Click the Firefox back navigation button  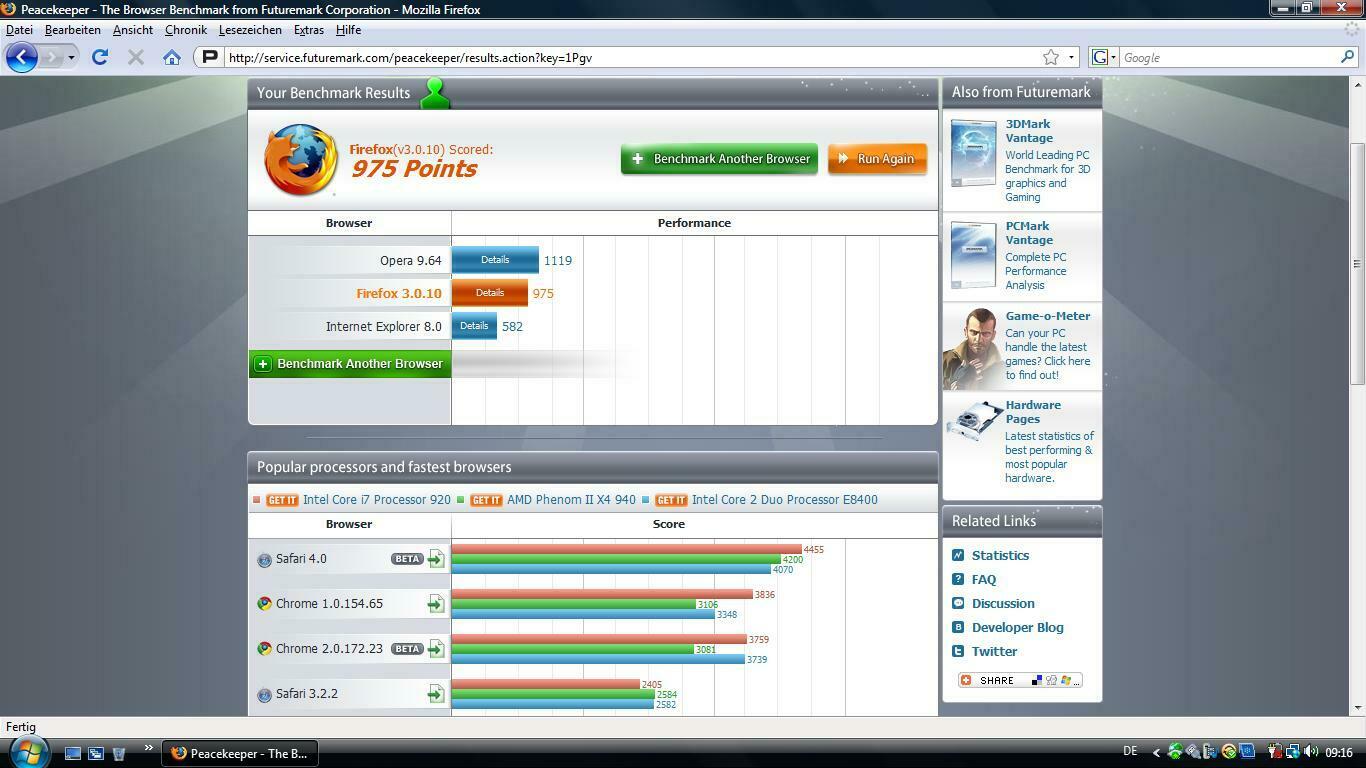[x=22, y=57]
